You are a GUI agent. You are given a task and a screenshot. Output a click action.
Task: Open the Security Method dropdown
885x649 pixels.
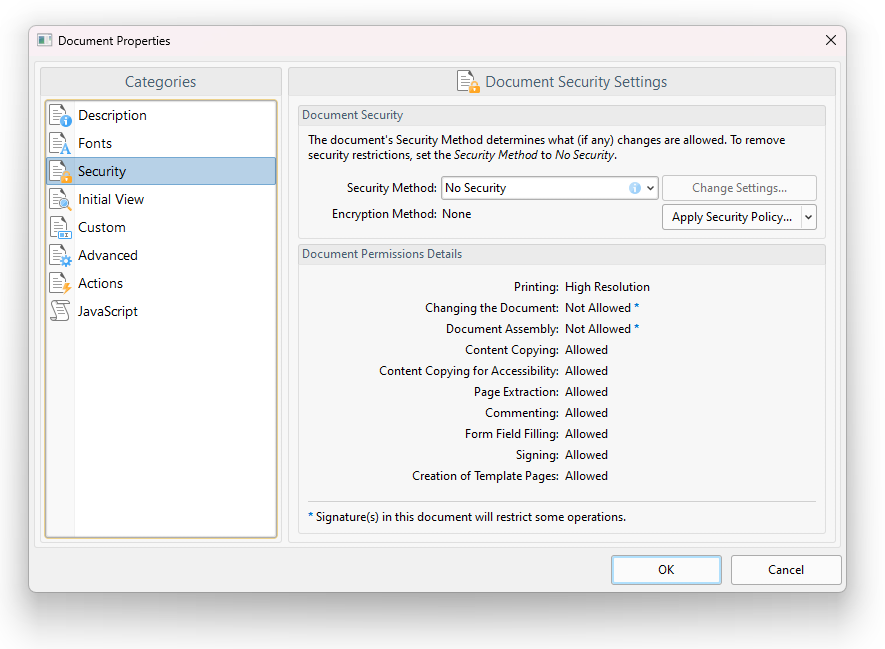click(651, 188)
